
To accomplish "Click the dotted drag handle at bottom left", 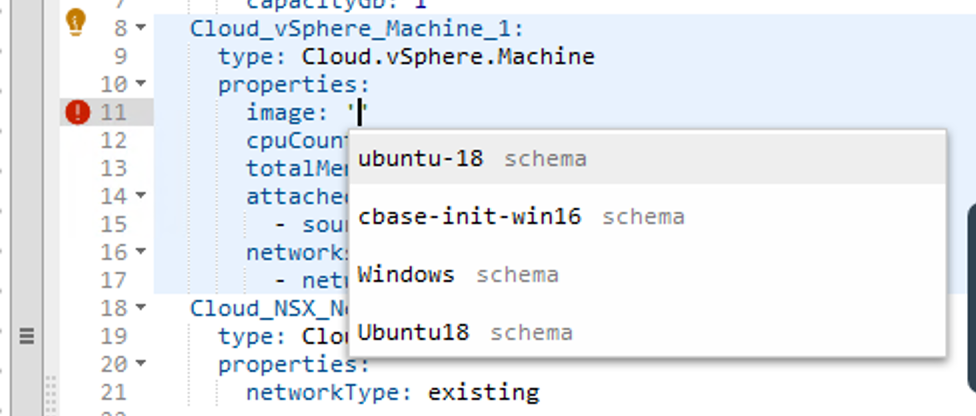I will pos(50,395).
